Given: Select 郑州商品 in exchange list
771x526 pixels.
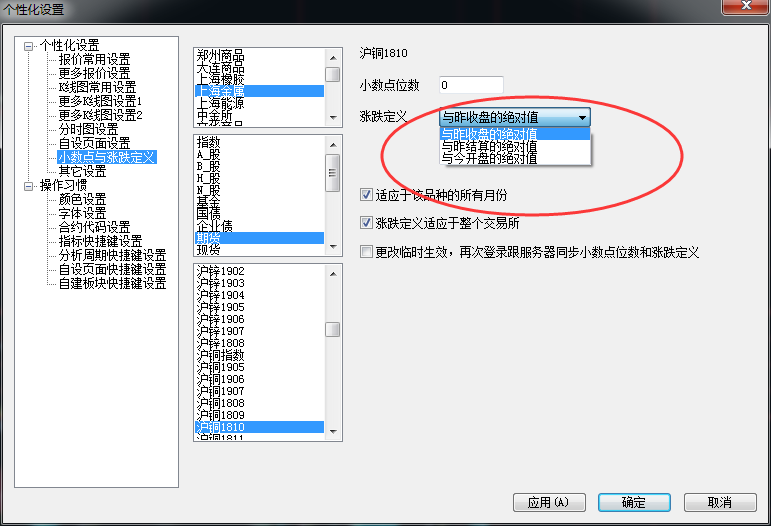Looking at the screenshot, I should coord(220,55).
